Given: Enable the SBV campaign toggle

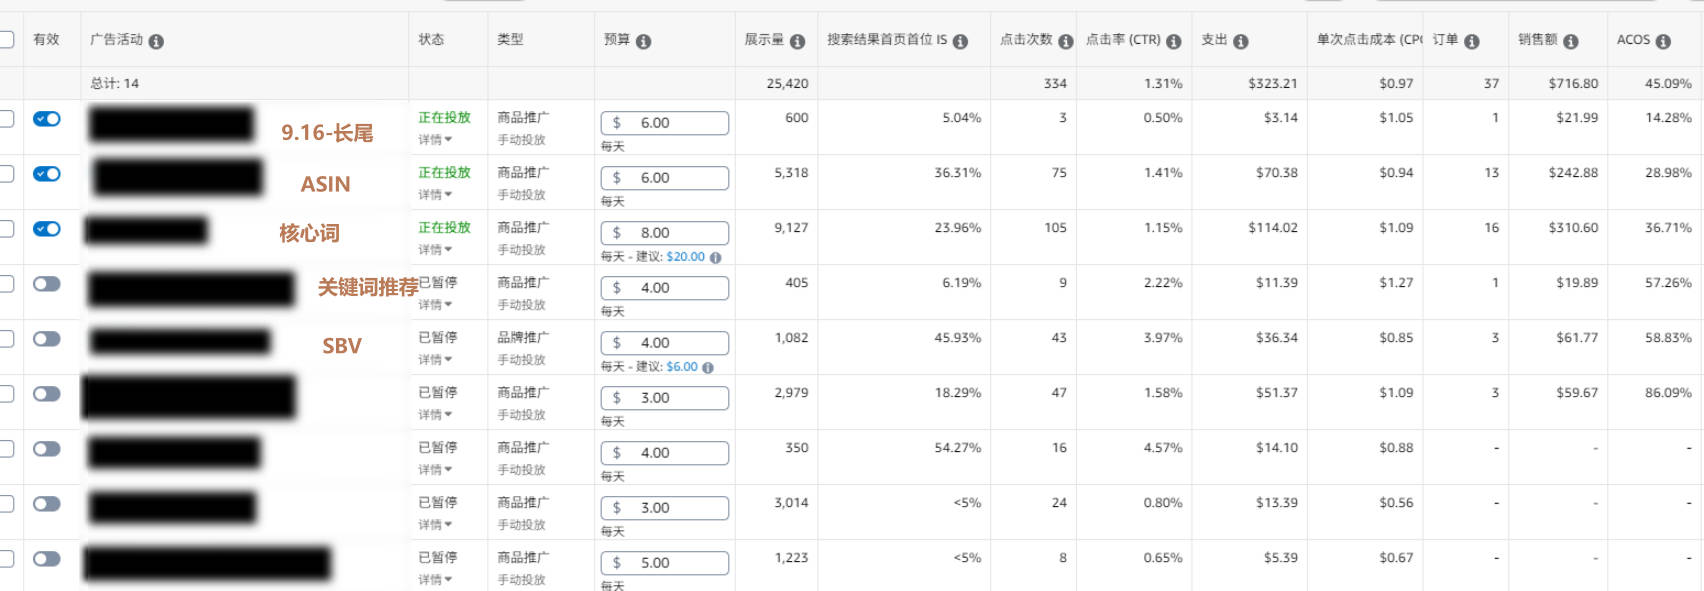Looking at the screenshot, I should (47, 339).
